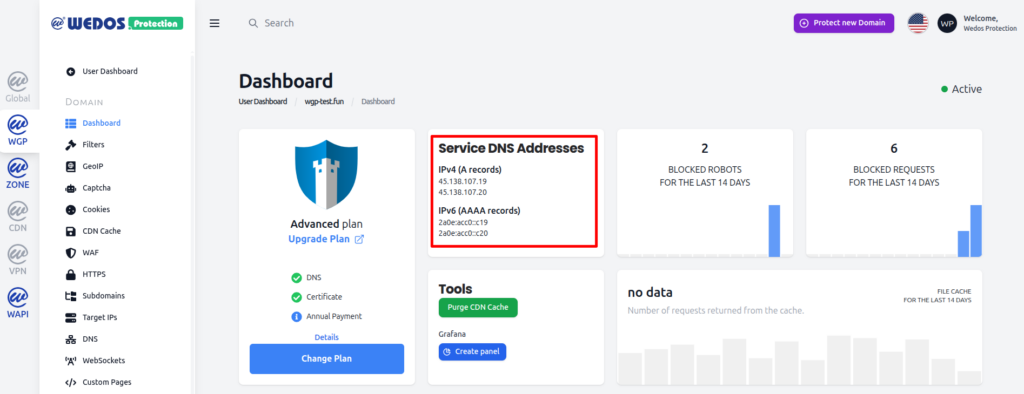Click the WEDOS Protection logo

[117, 24]
